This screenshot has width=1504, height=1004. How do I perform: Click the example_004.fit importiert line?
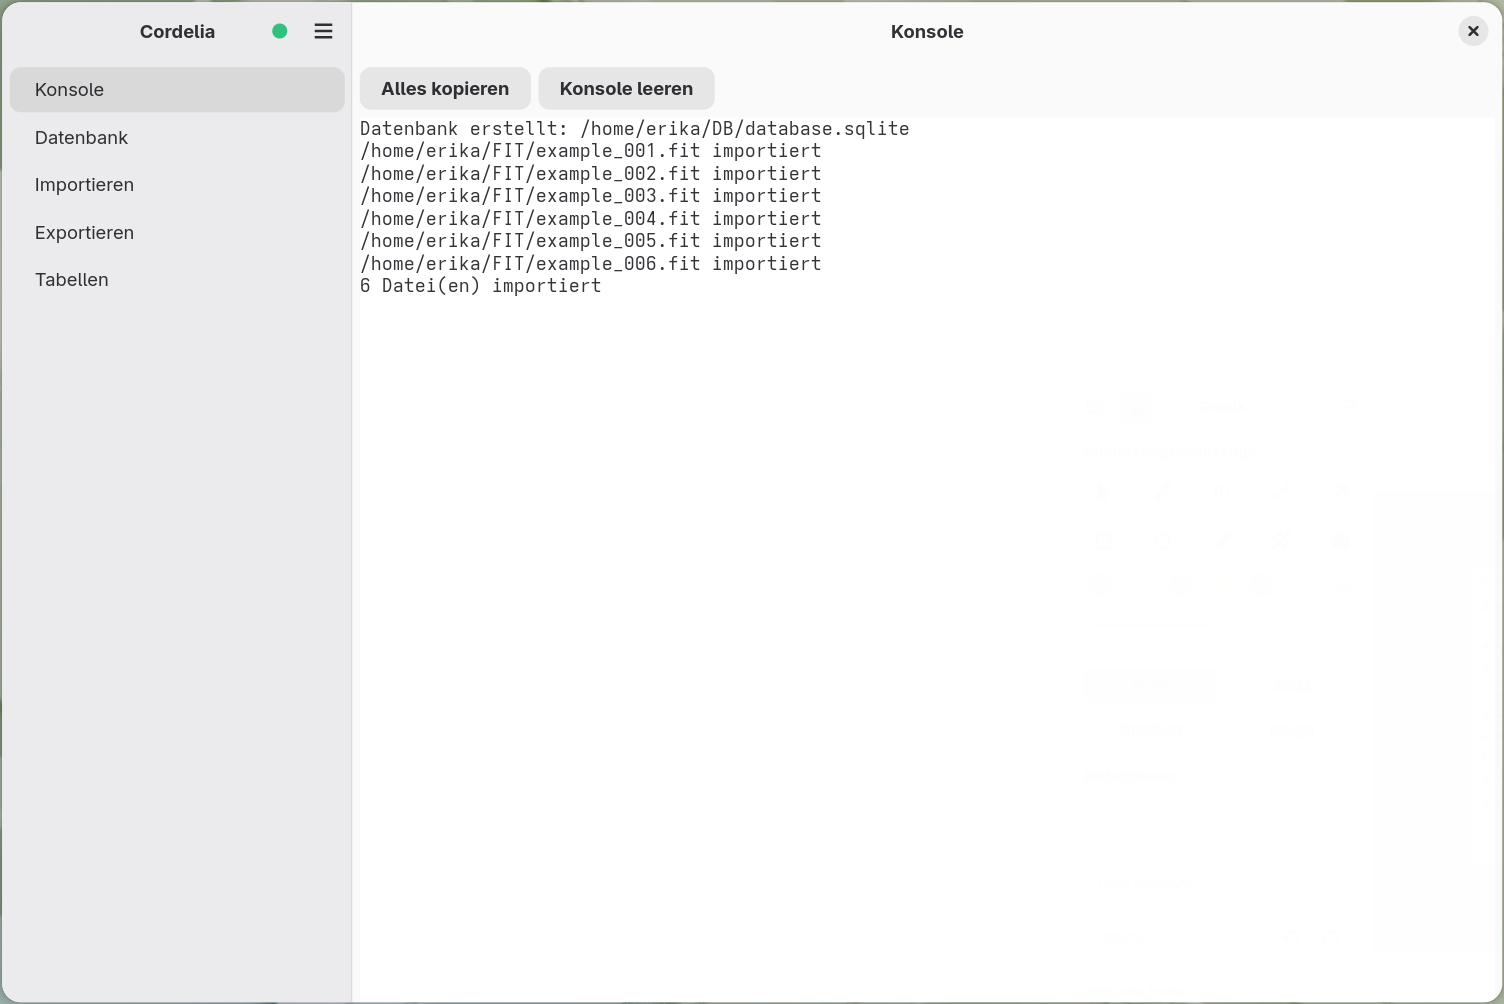591,219
